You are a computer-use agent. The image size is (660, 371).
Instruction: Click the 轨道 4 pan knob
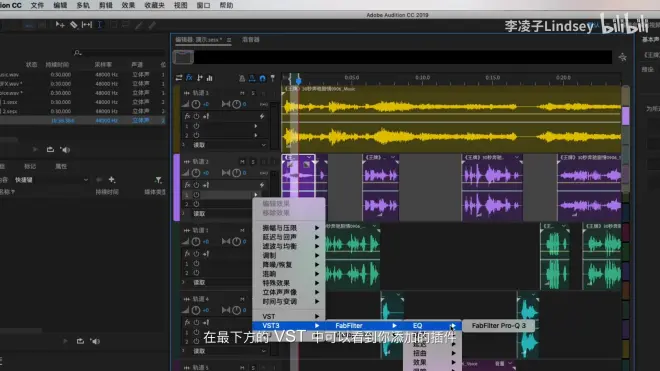coord(237,310)
